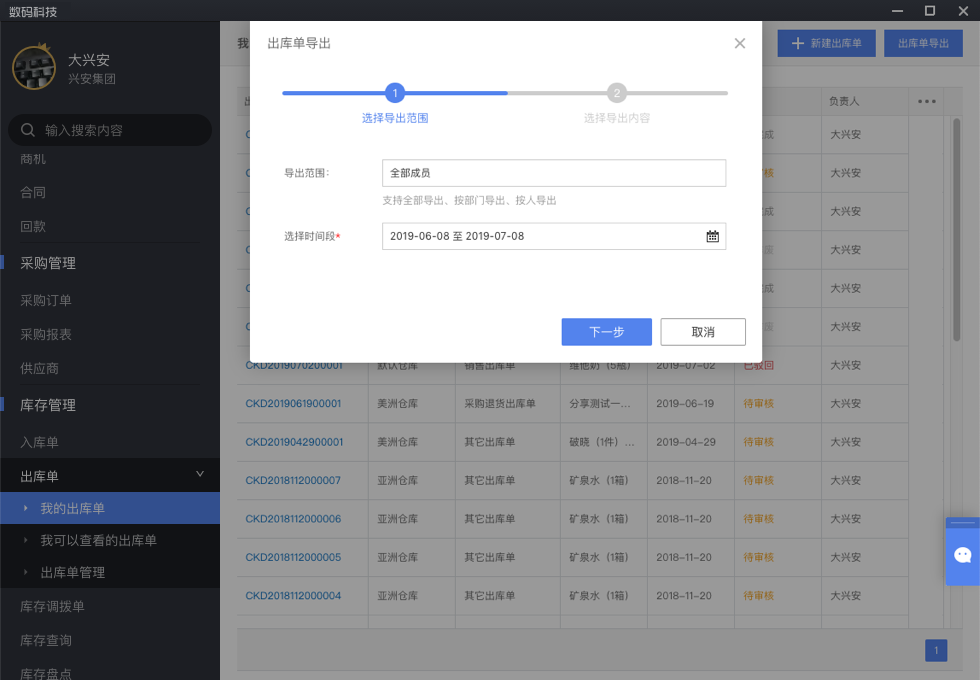Open order CKD2019061900001
Image resolution: width=980 pixels, height=680 pixels.
click(293, 404)
